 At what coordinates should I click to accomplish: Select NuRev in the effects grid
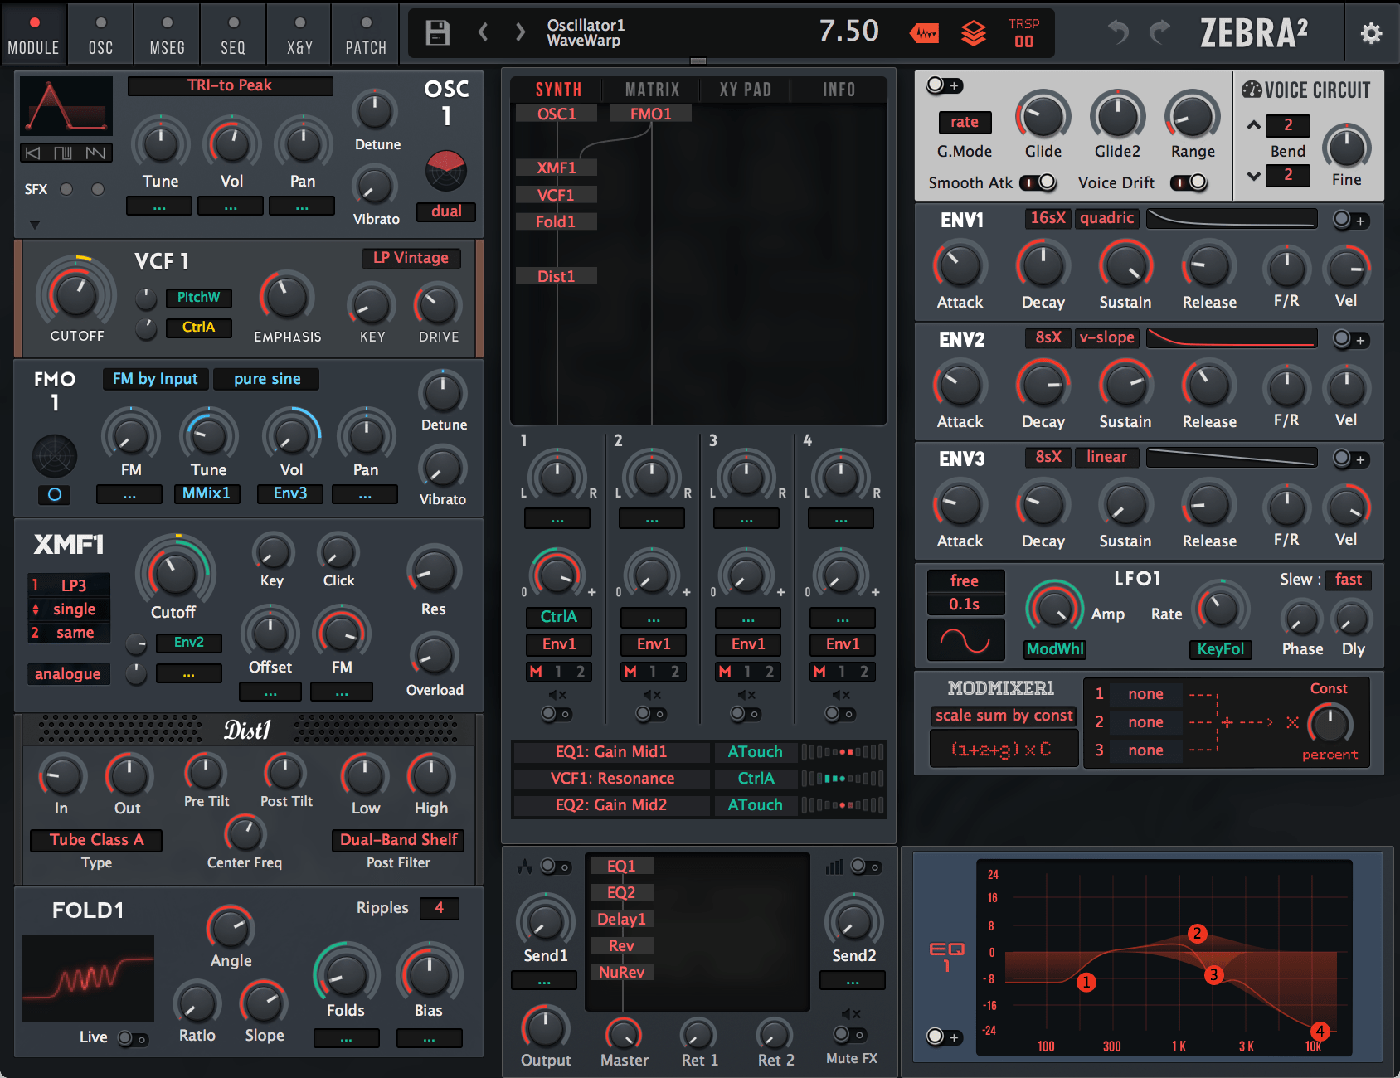click(621, 972)
